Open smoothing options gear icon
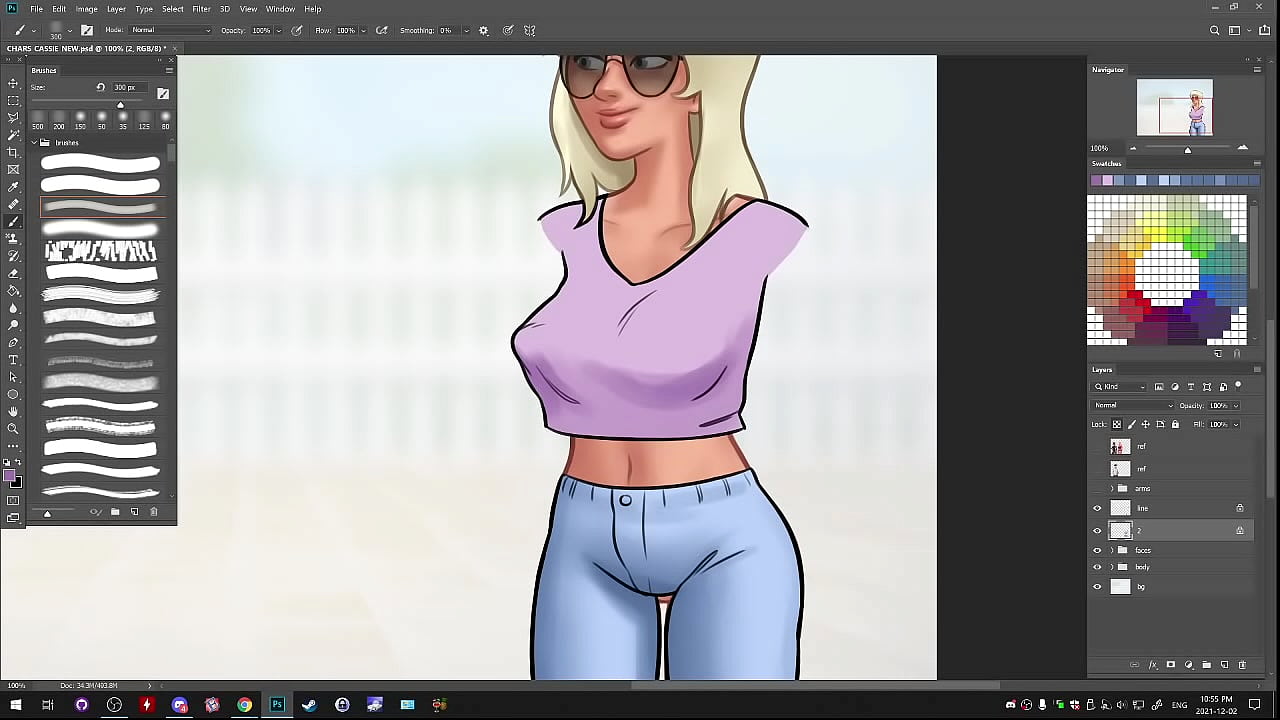 click(484, 30)
